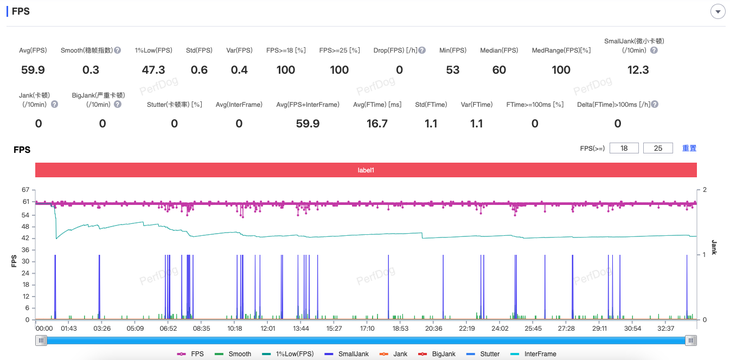Click the Avg(FTime) value 16.7

click(377, 123)
